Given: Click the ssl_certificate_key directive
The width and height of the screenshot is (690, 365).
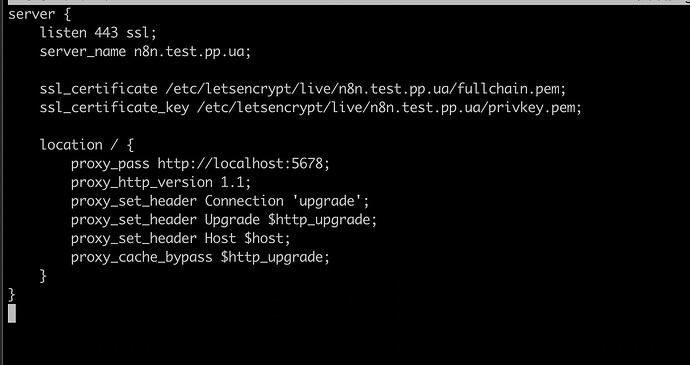Looking at the screenshot, I should tap(114, 107).
